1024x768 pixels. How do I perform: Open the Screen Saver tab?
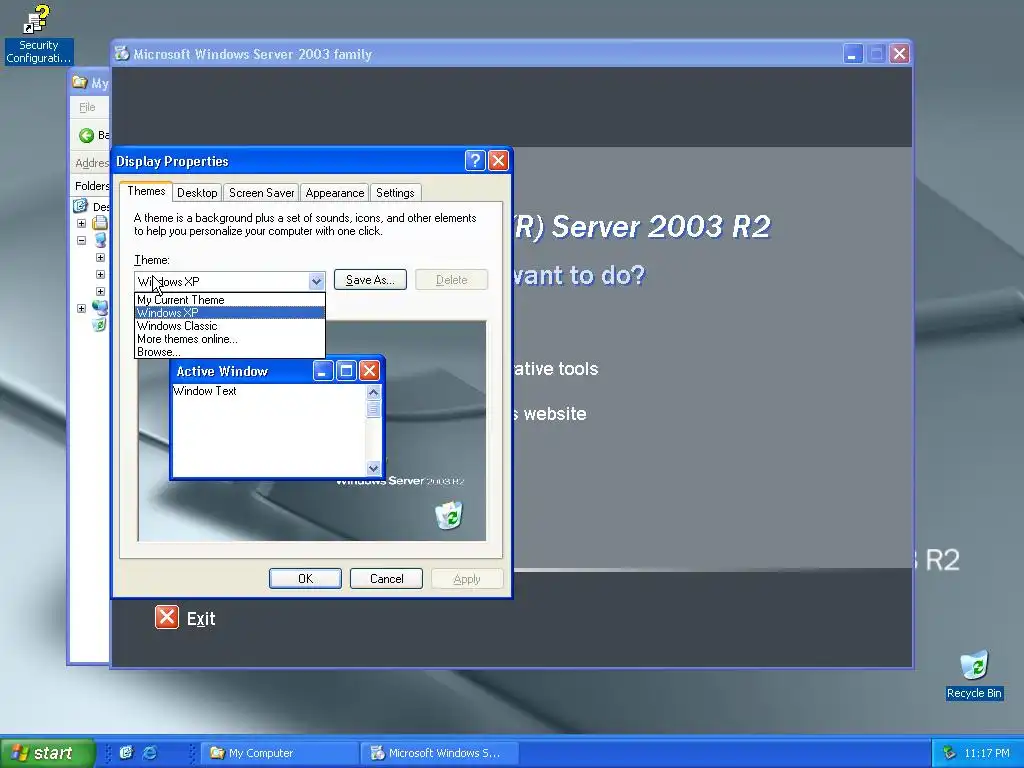point(261,193)
